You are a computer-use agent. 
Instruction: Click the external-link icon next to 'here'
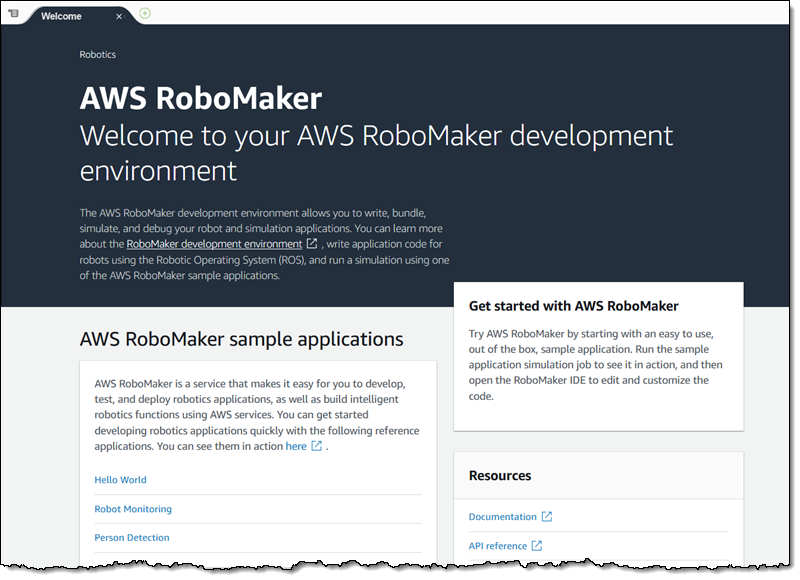(x=317, y=446)
